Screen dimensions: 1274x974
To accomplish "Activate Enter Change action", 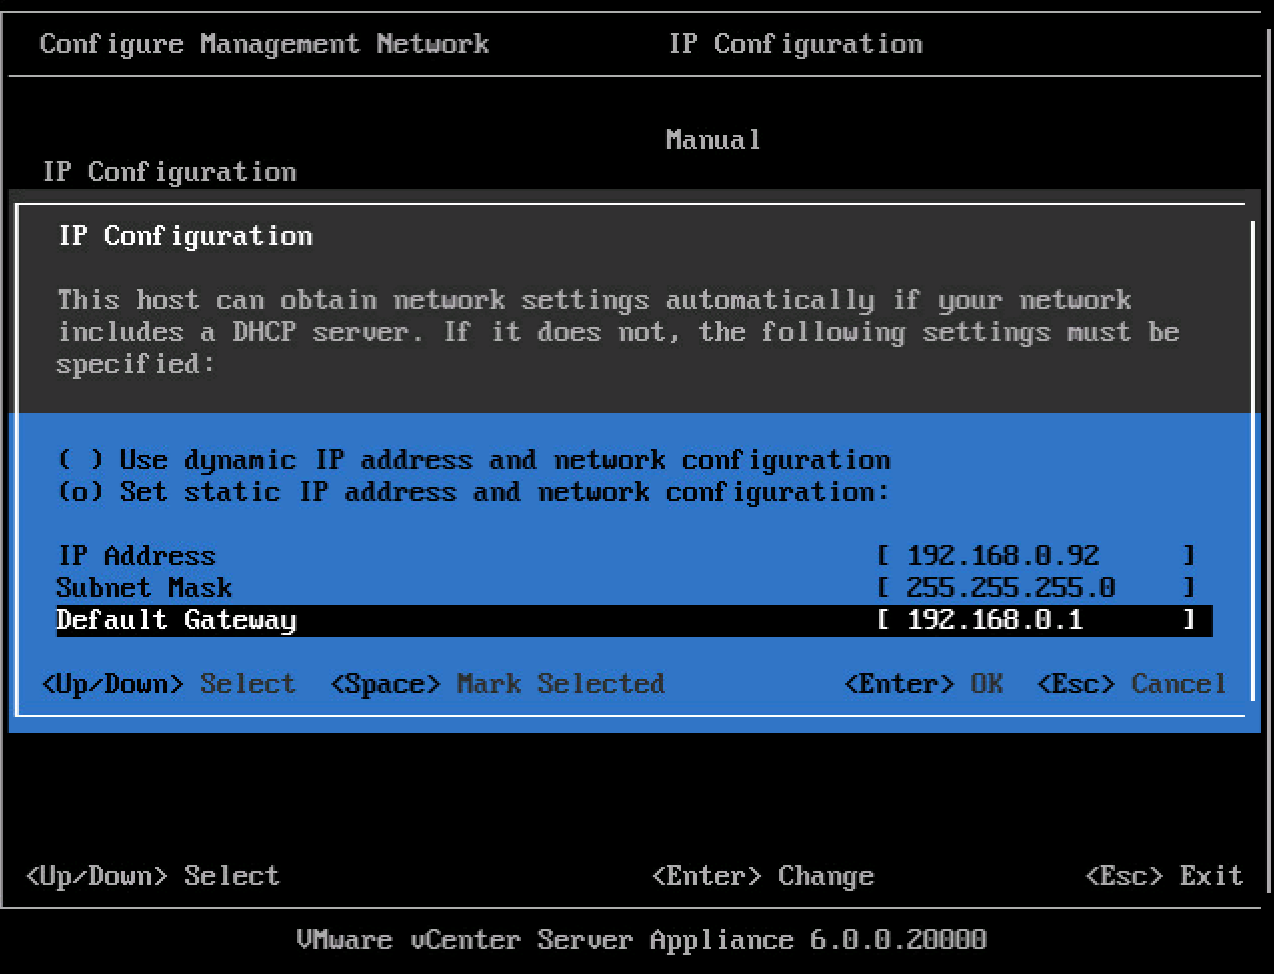I will pos(764,875).
